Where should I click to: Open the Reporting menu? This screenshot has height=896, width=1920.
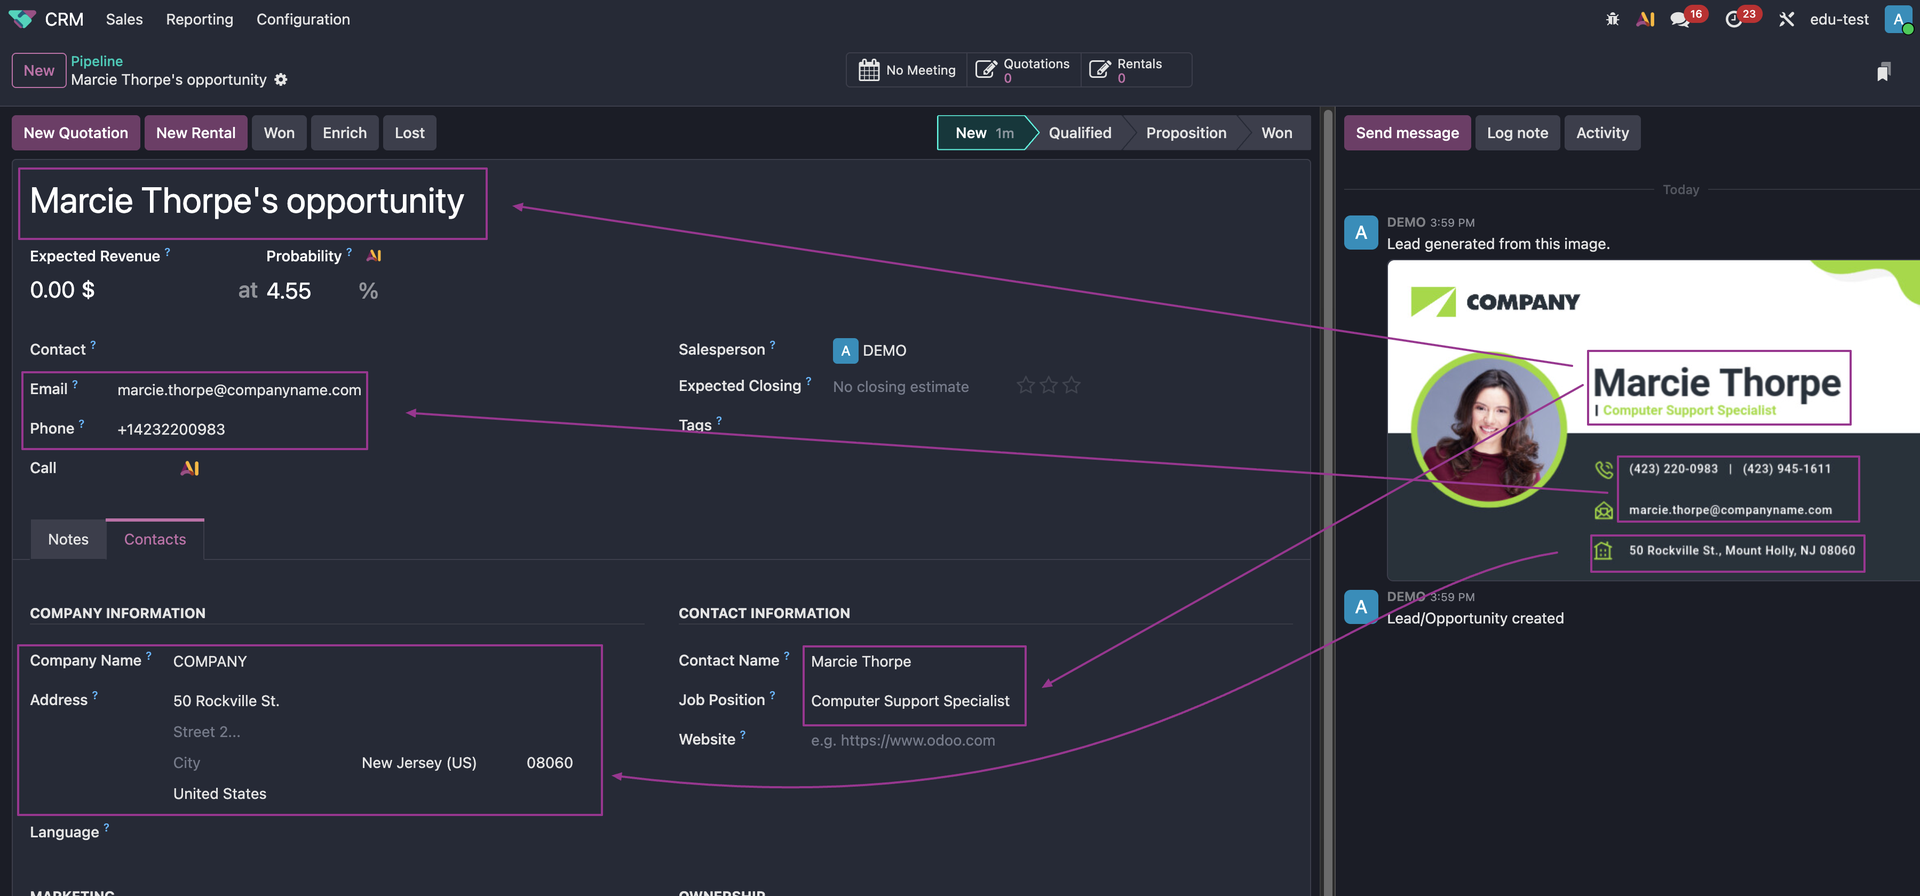(x=199, y=19)
